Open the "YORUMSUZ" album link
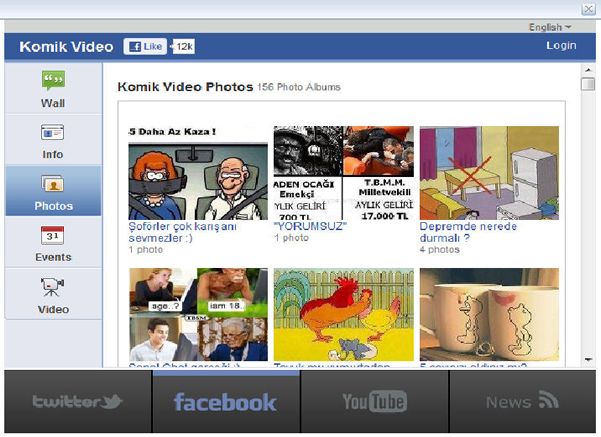This screenshot has width=601, height=437. tap(310, 226)
